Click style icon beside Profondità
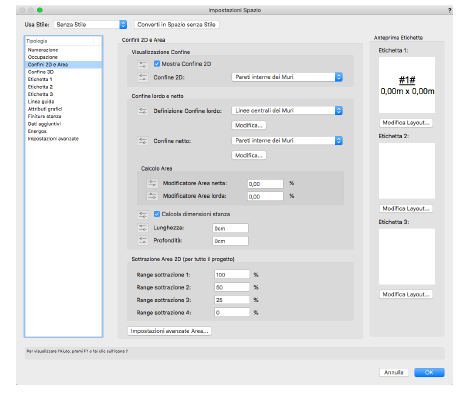 (x=143, y=240)
